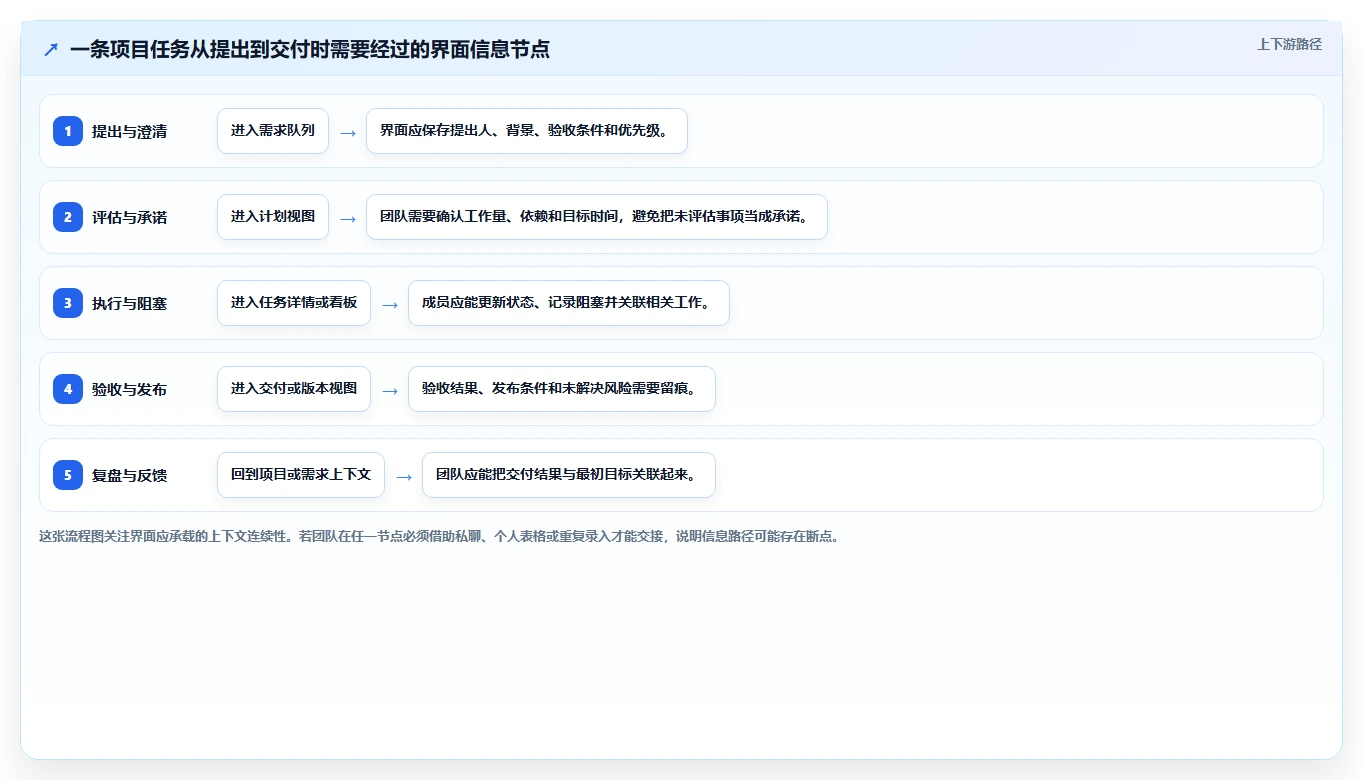Click the 上下游路径 label
The image size is (1363, 780).
[x=1289, y=44]
